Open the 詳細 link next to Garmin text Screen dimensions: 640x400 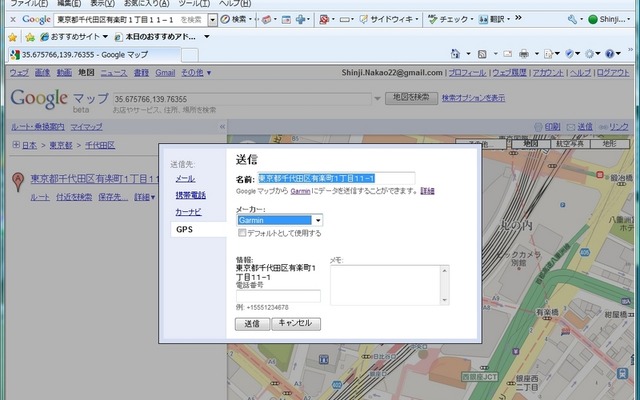[x=427, y=191]
